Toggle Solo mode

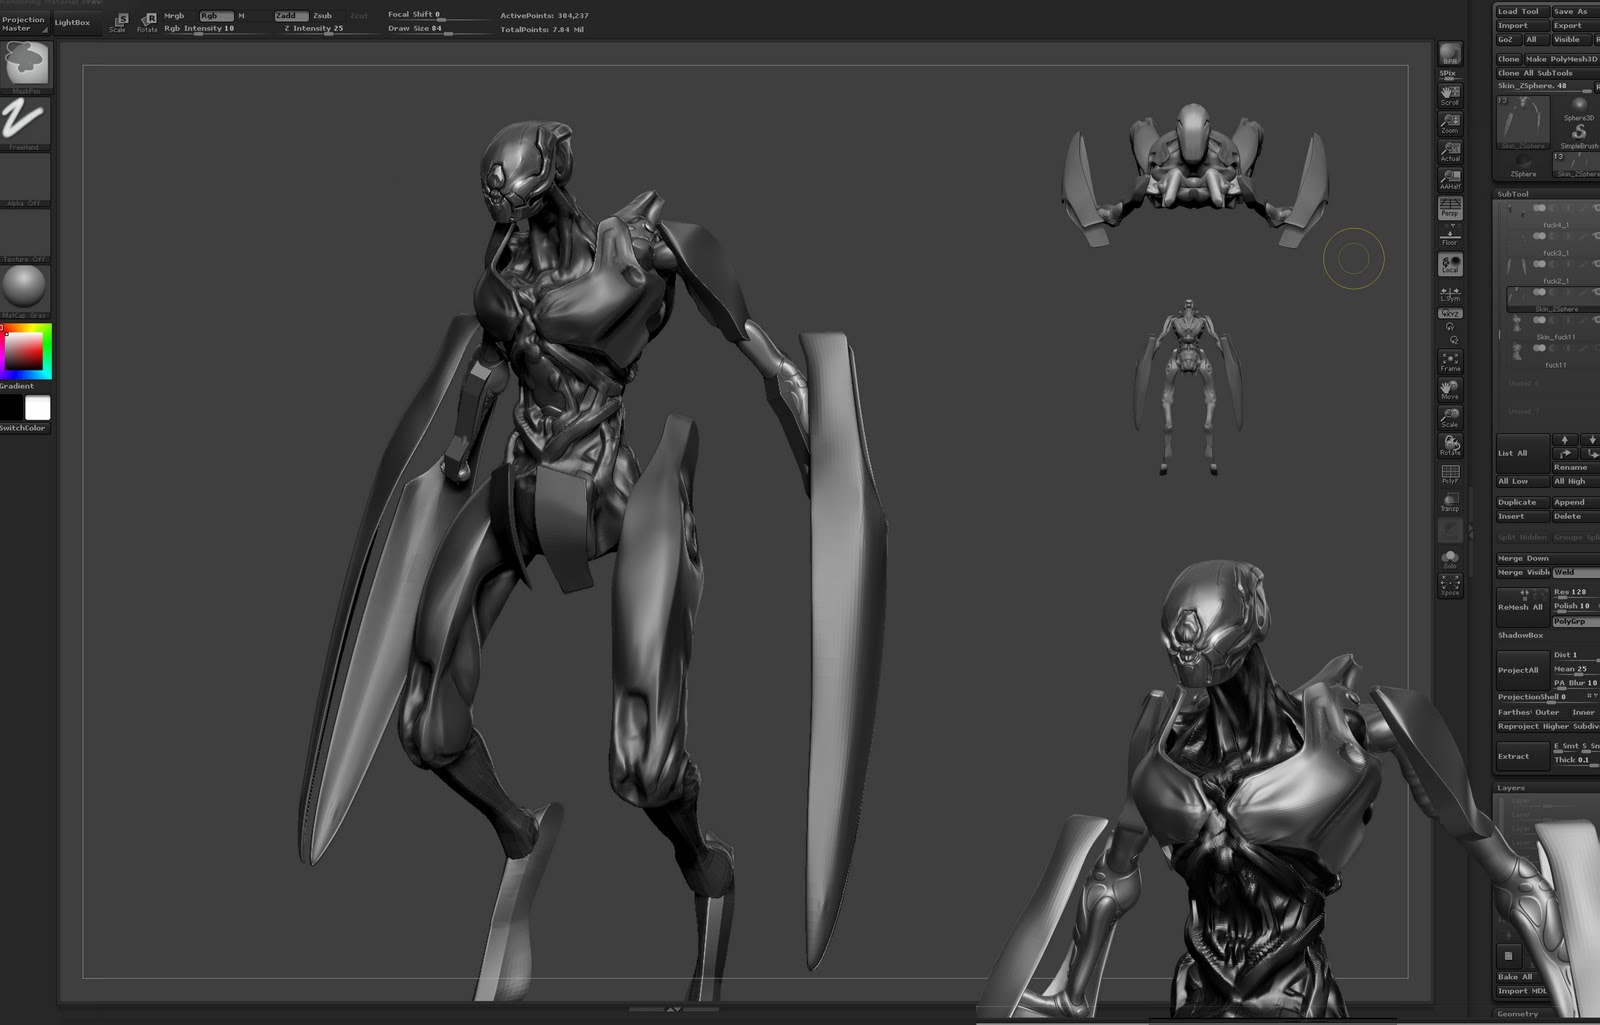click(1450, 558)
